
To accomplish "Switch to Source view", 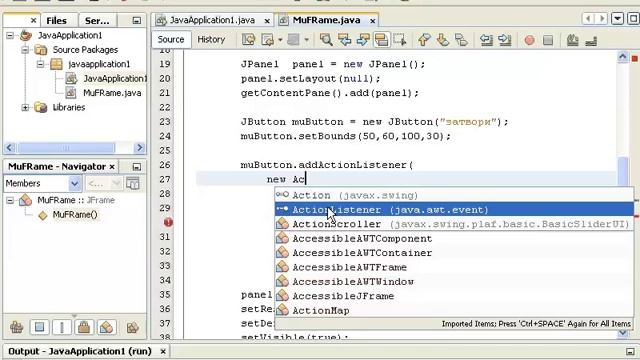I will [x=171, y=39].
